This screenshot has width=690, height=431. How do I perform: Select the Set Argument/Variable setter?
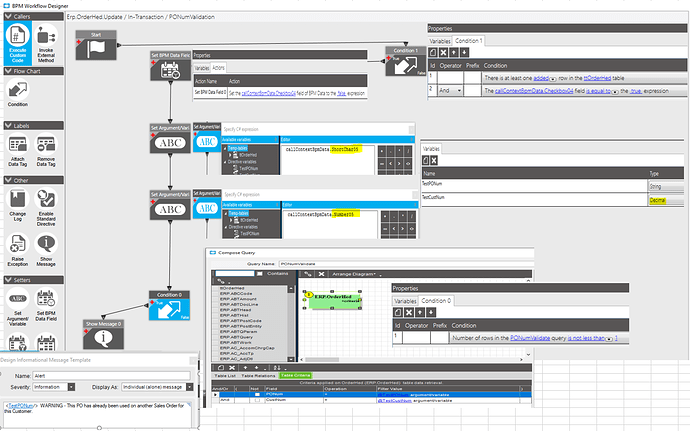[18, 307]
